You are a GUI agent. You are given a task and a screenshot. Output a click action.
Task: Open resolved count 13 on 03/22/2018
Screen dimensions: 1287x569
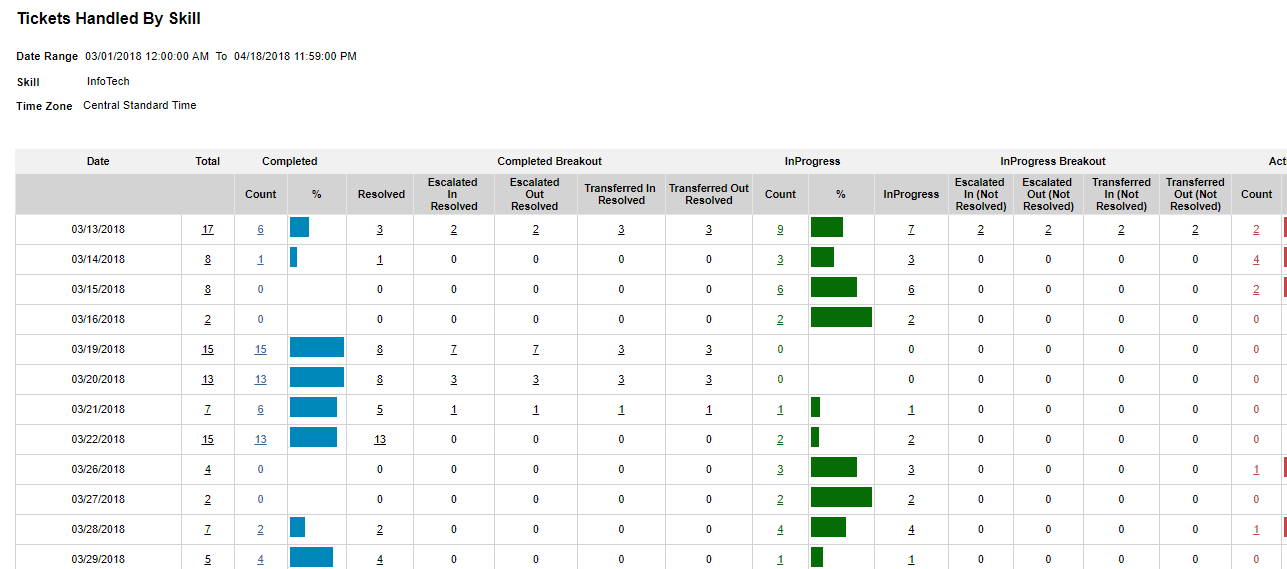click(x=380, y=440)
